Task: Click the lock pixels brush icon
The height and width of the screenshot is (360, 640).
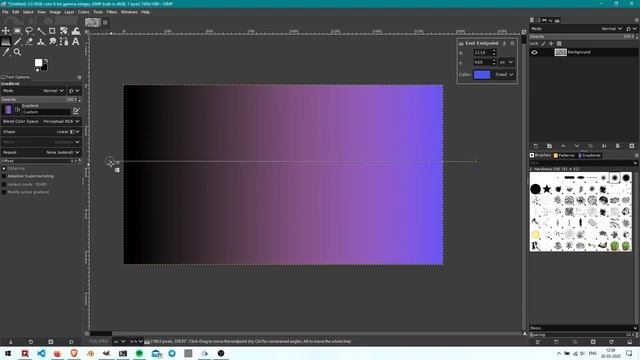Action: (543, 44)
